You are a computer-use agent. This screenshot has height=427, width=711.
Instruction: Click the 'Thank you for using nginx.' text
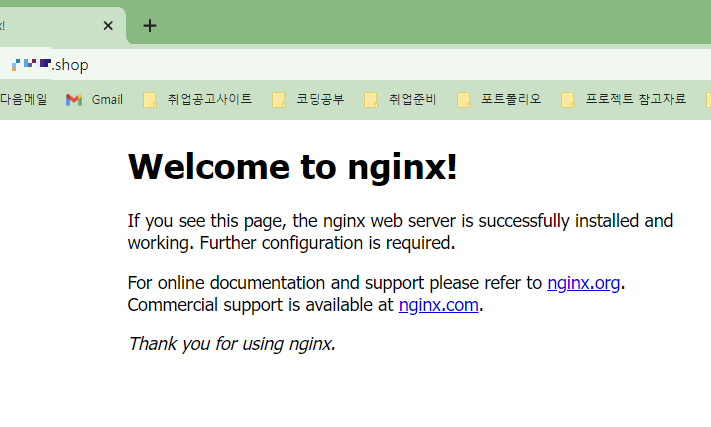pyautogui.click(x=232, y=344)
